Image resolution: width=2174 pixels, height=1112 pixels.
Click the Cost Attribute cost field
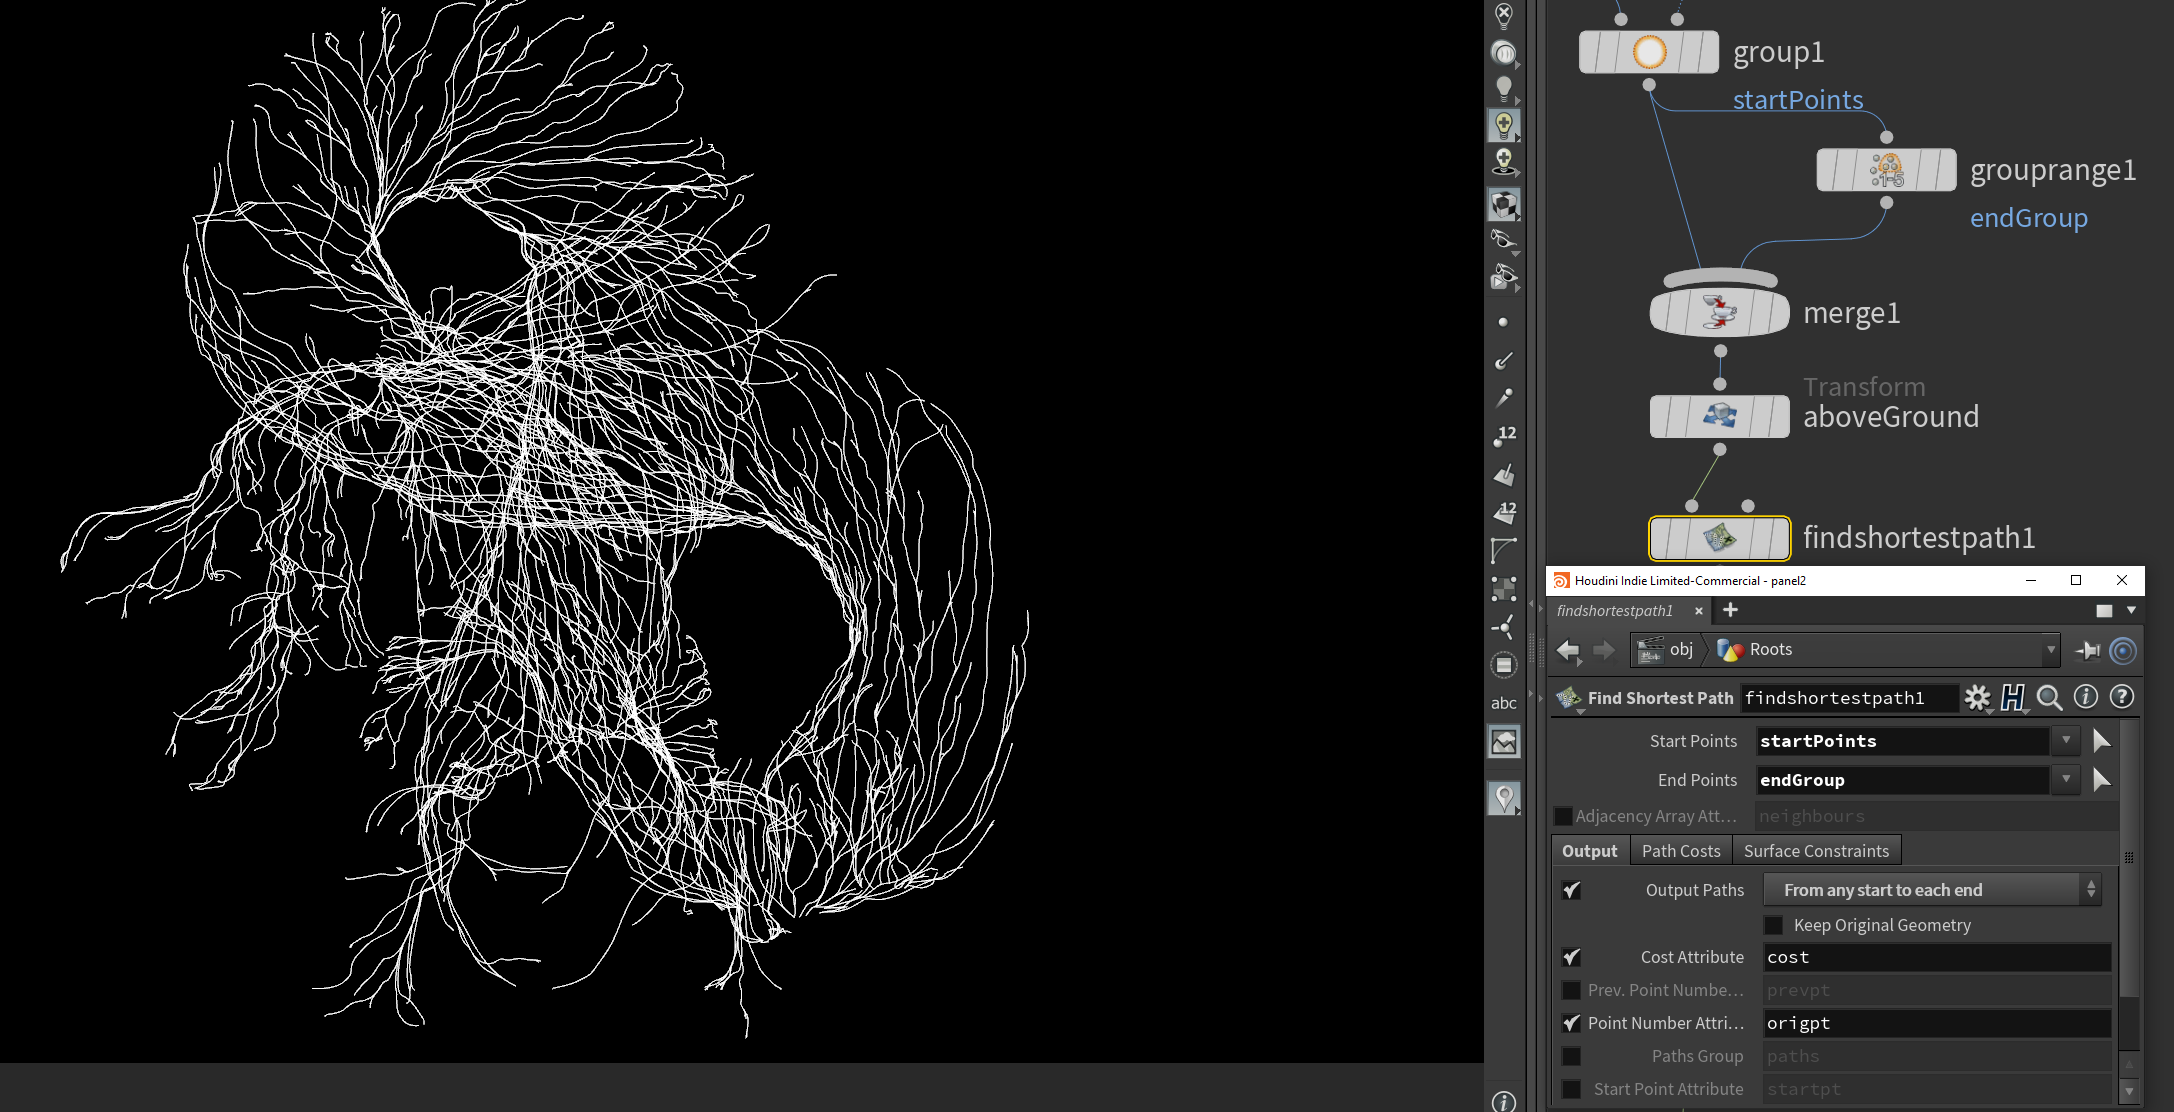click(x=1937, y=957)
